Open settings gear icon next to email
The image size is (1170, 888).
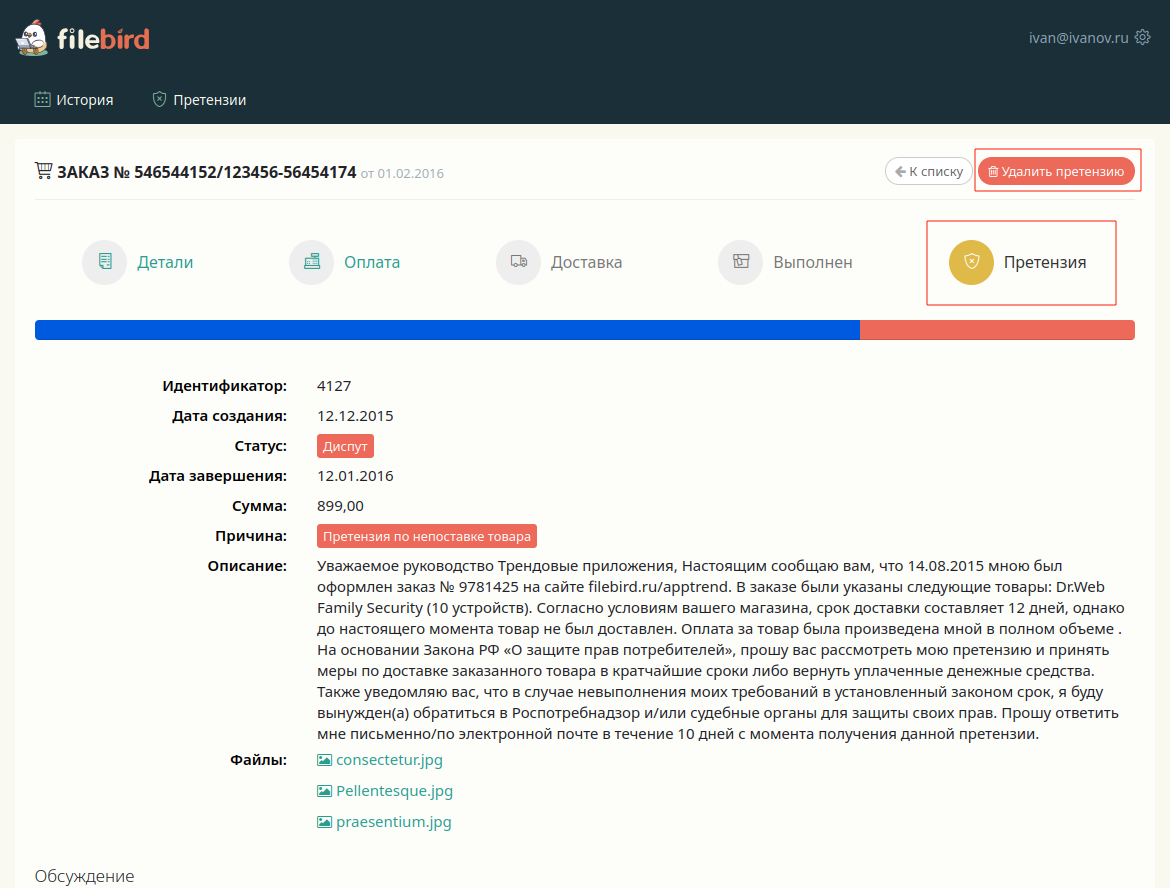[x=1142, y=38]
